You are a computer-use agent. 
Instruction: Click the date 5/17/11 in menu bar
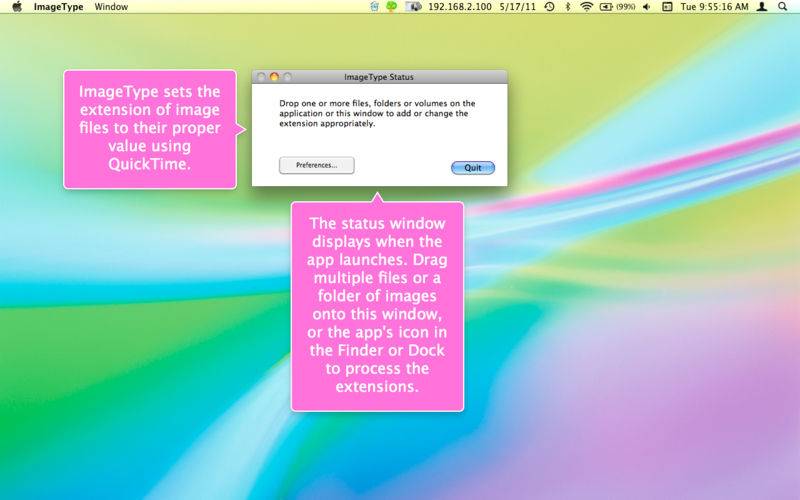coord(517,7)
